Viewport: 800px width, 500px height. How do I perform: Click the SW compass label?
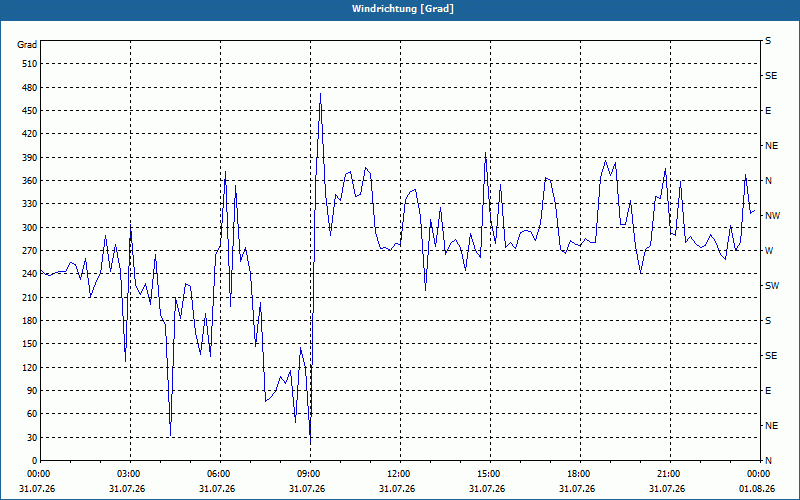point(772,286)
